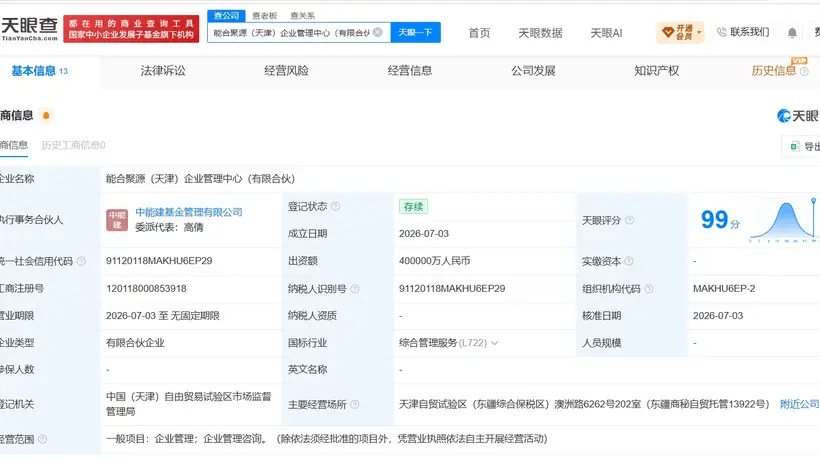Click the 有限合伙企业 enterprise type value
820x460 pixels.
point(135,343)
